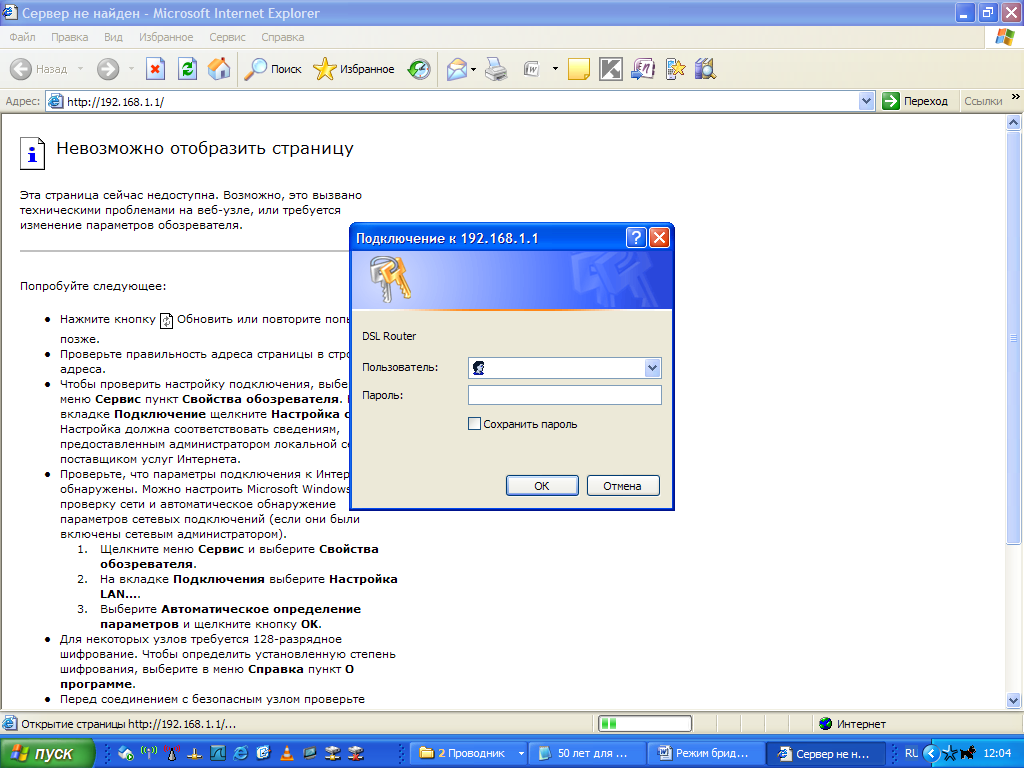Click VLC cone quick launch icon
The width and height of the screenshot is (1024, 768).
(287, 753)
